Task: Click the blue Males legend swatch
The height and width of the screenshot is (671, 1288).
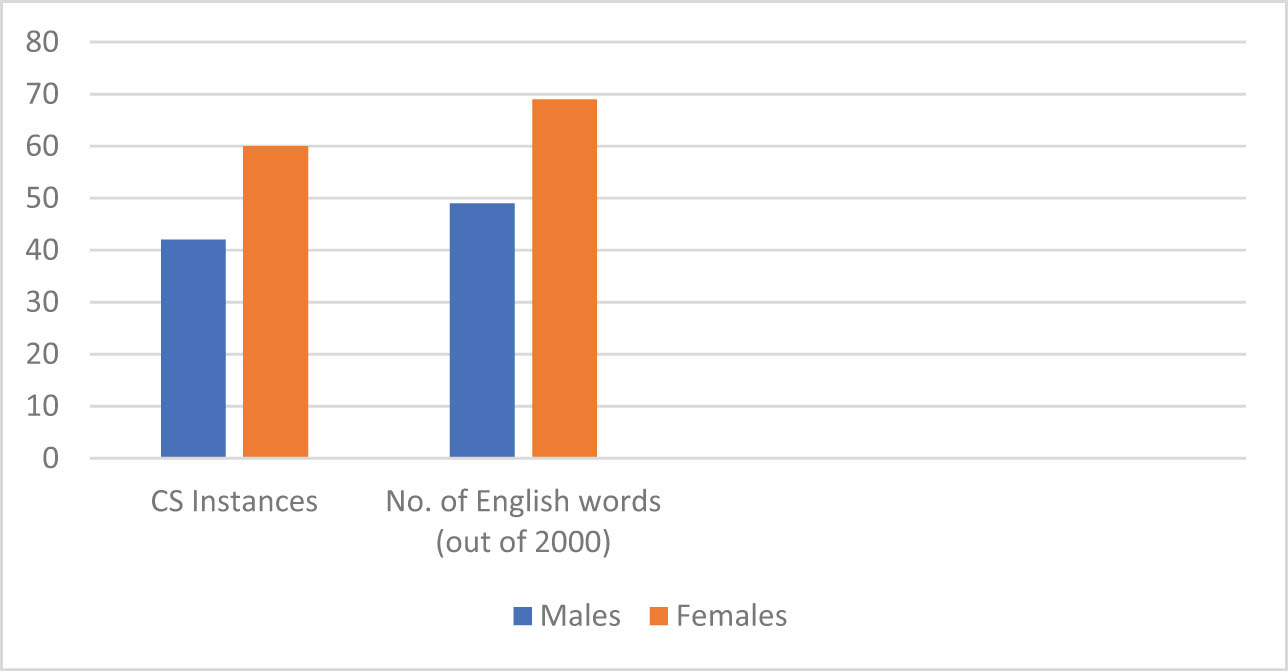Action: pos(523,617)
